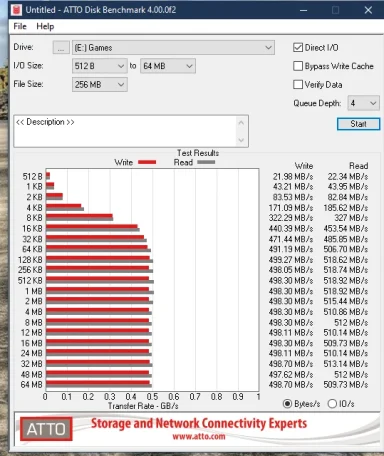Viewport: 384px width, 456px height.
Task: Click the 185.62 MB/s read value
Action: coord(346,208)
